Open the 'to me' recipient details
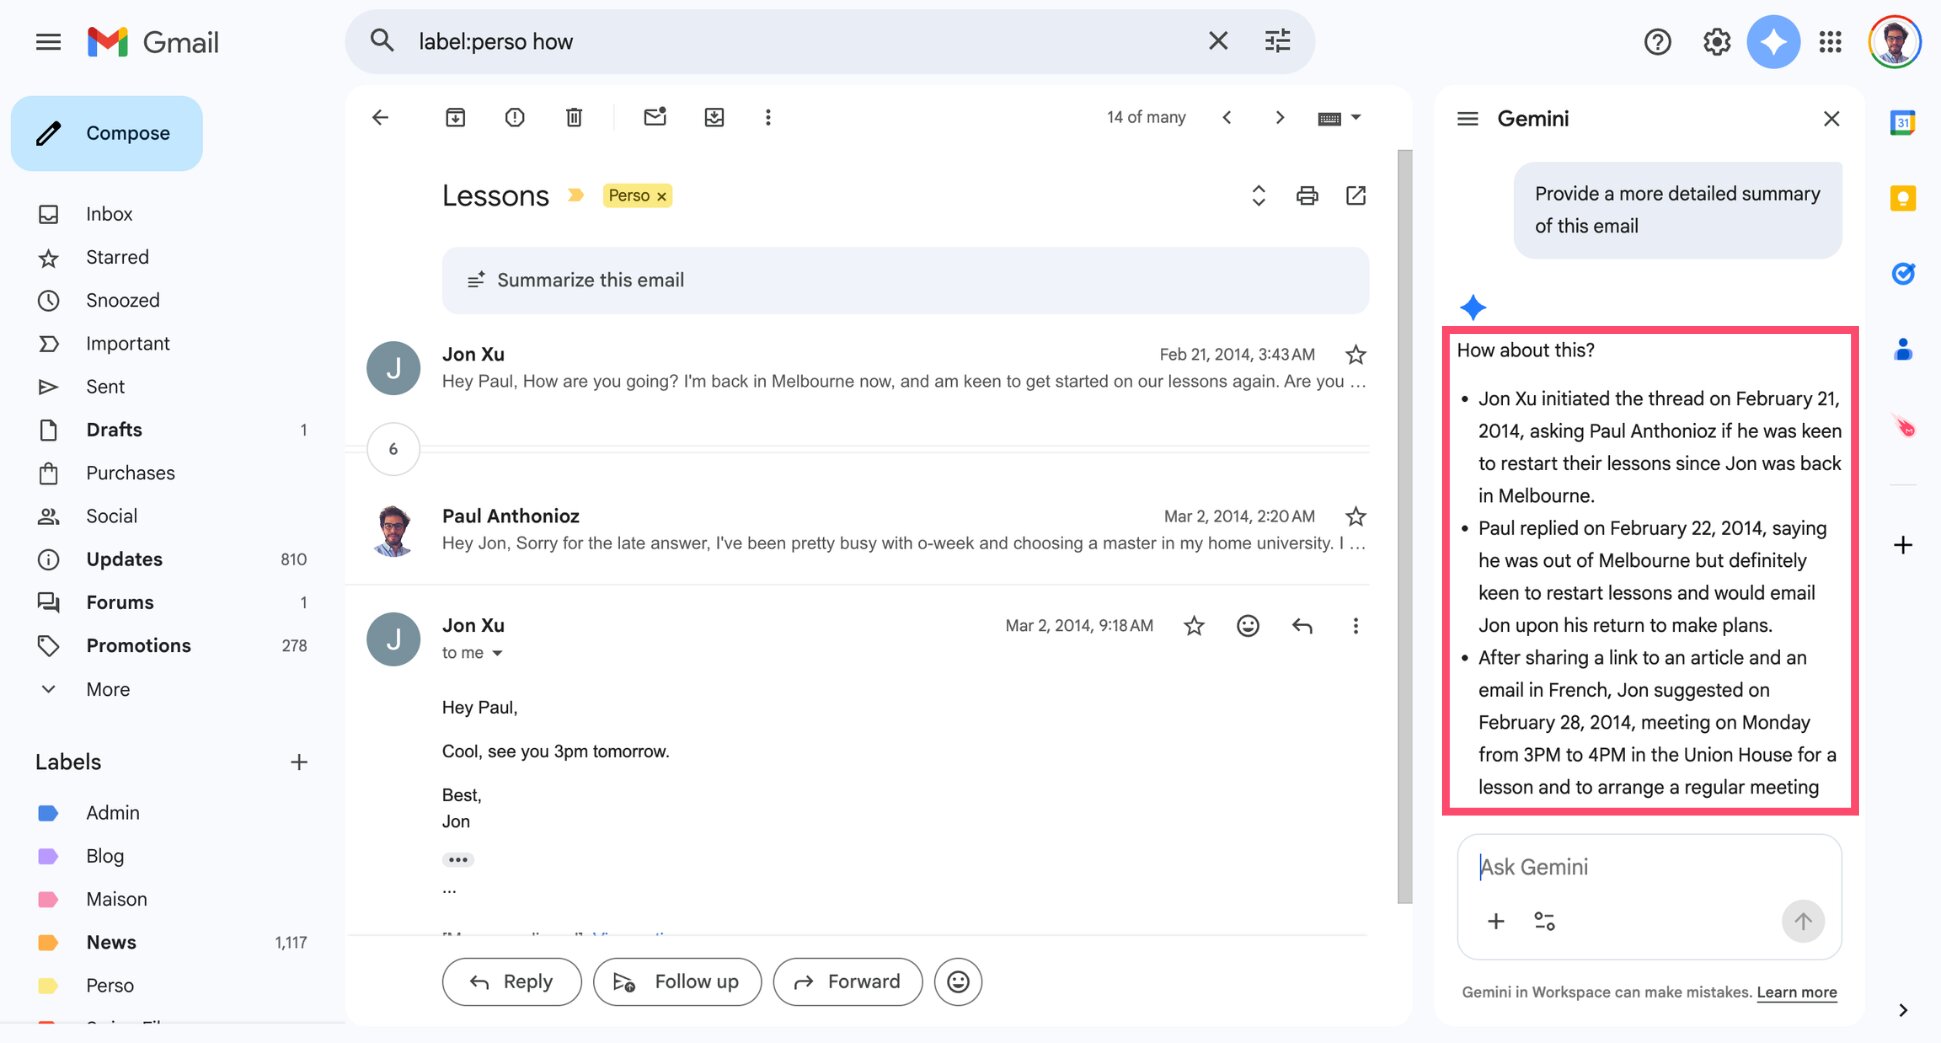1941x1043 pixels. click(472, 652)
